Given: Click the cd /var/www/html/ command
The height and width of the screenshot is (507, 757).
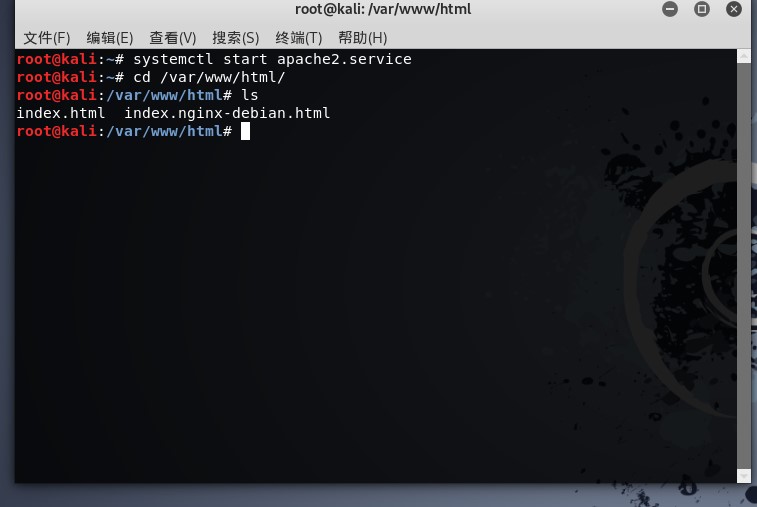Looking at the screenshot, I should click(x=209, y=77).
